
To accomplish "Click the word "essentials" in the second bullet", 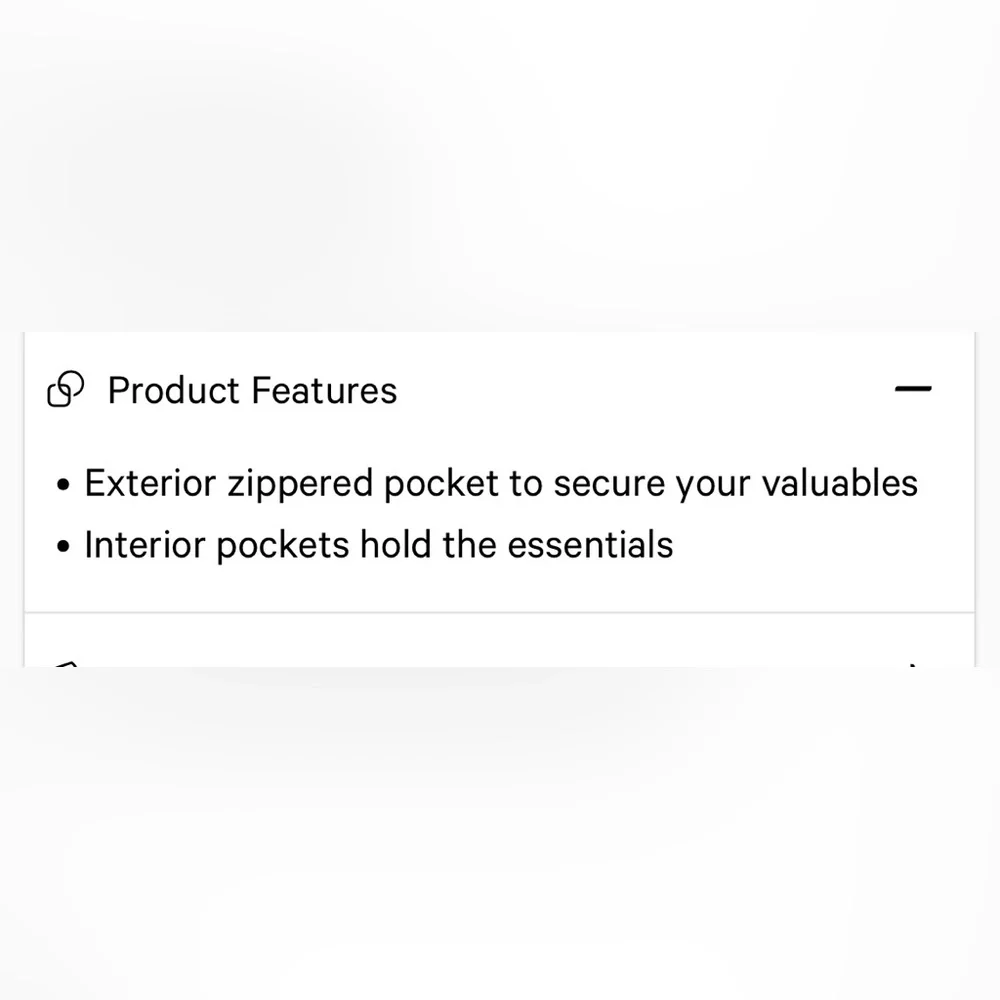I will [x=590, y=545].
